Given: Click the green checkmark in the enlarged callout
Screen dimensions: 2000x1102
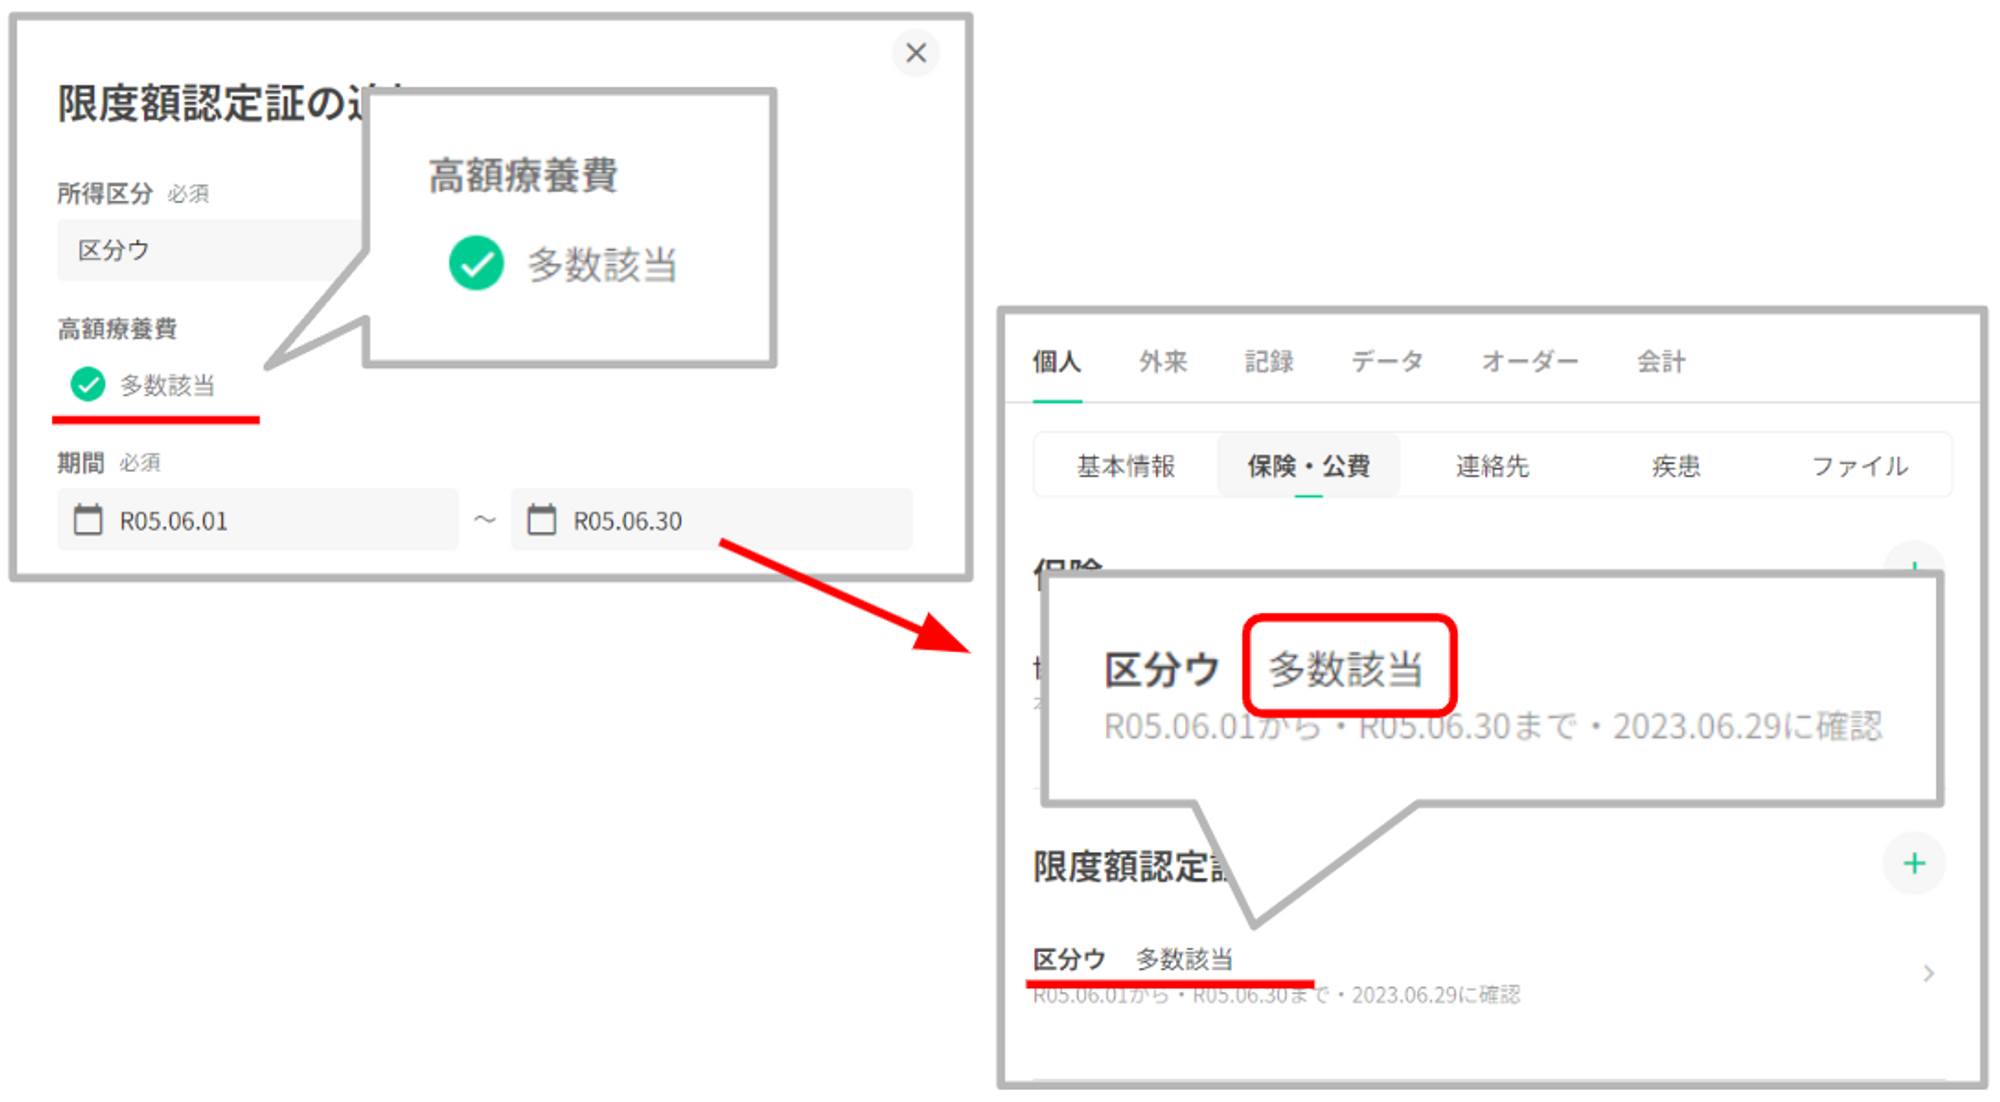Looking at the screenshot, I should click(476, 263).
